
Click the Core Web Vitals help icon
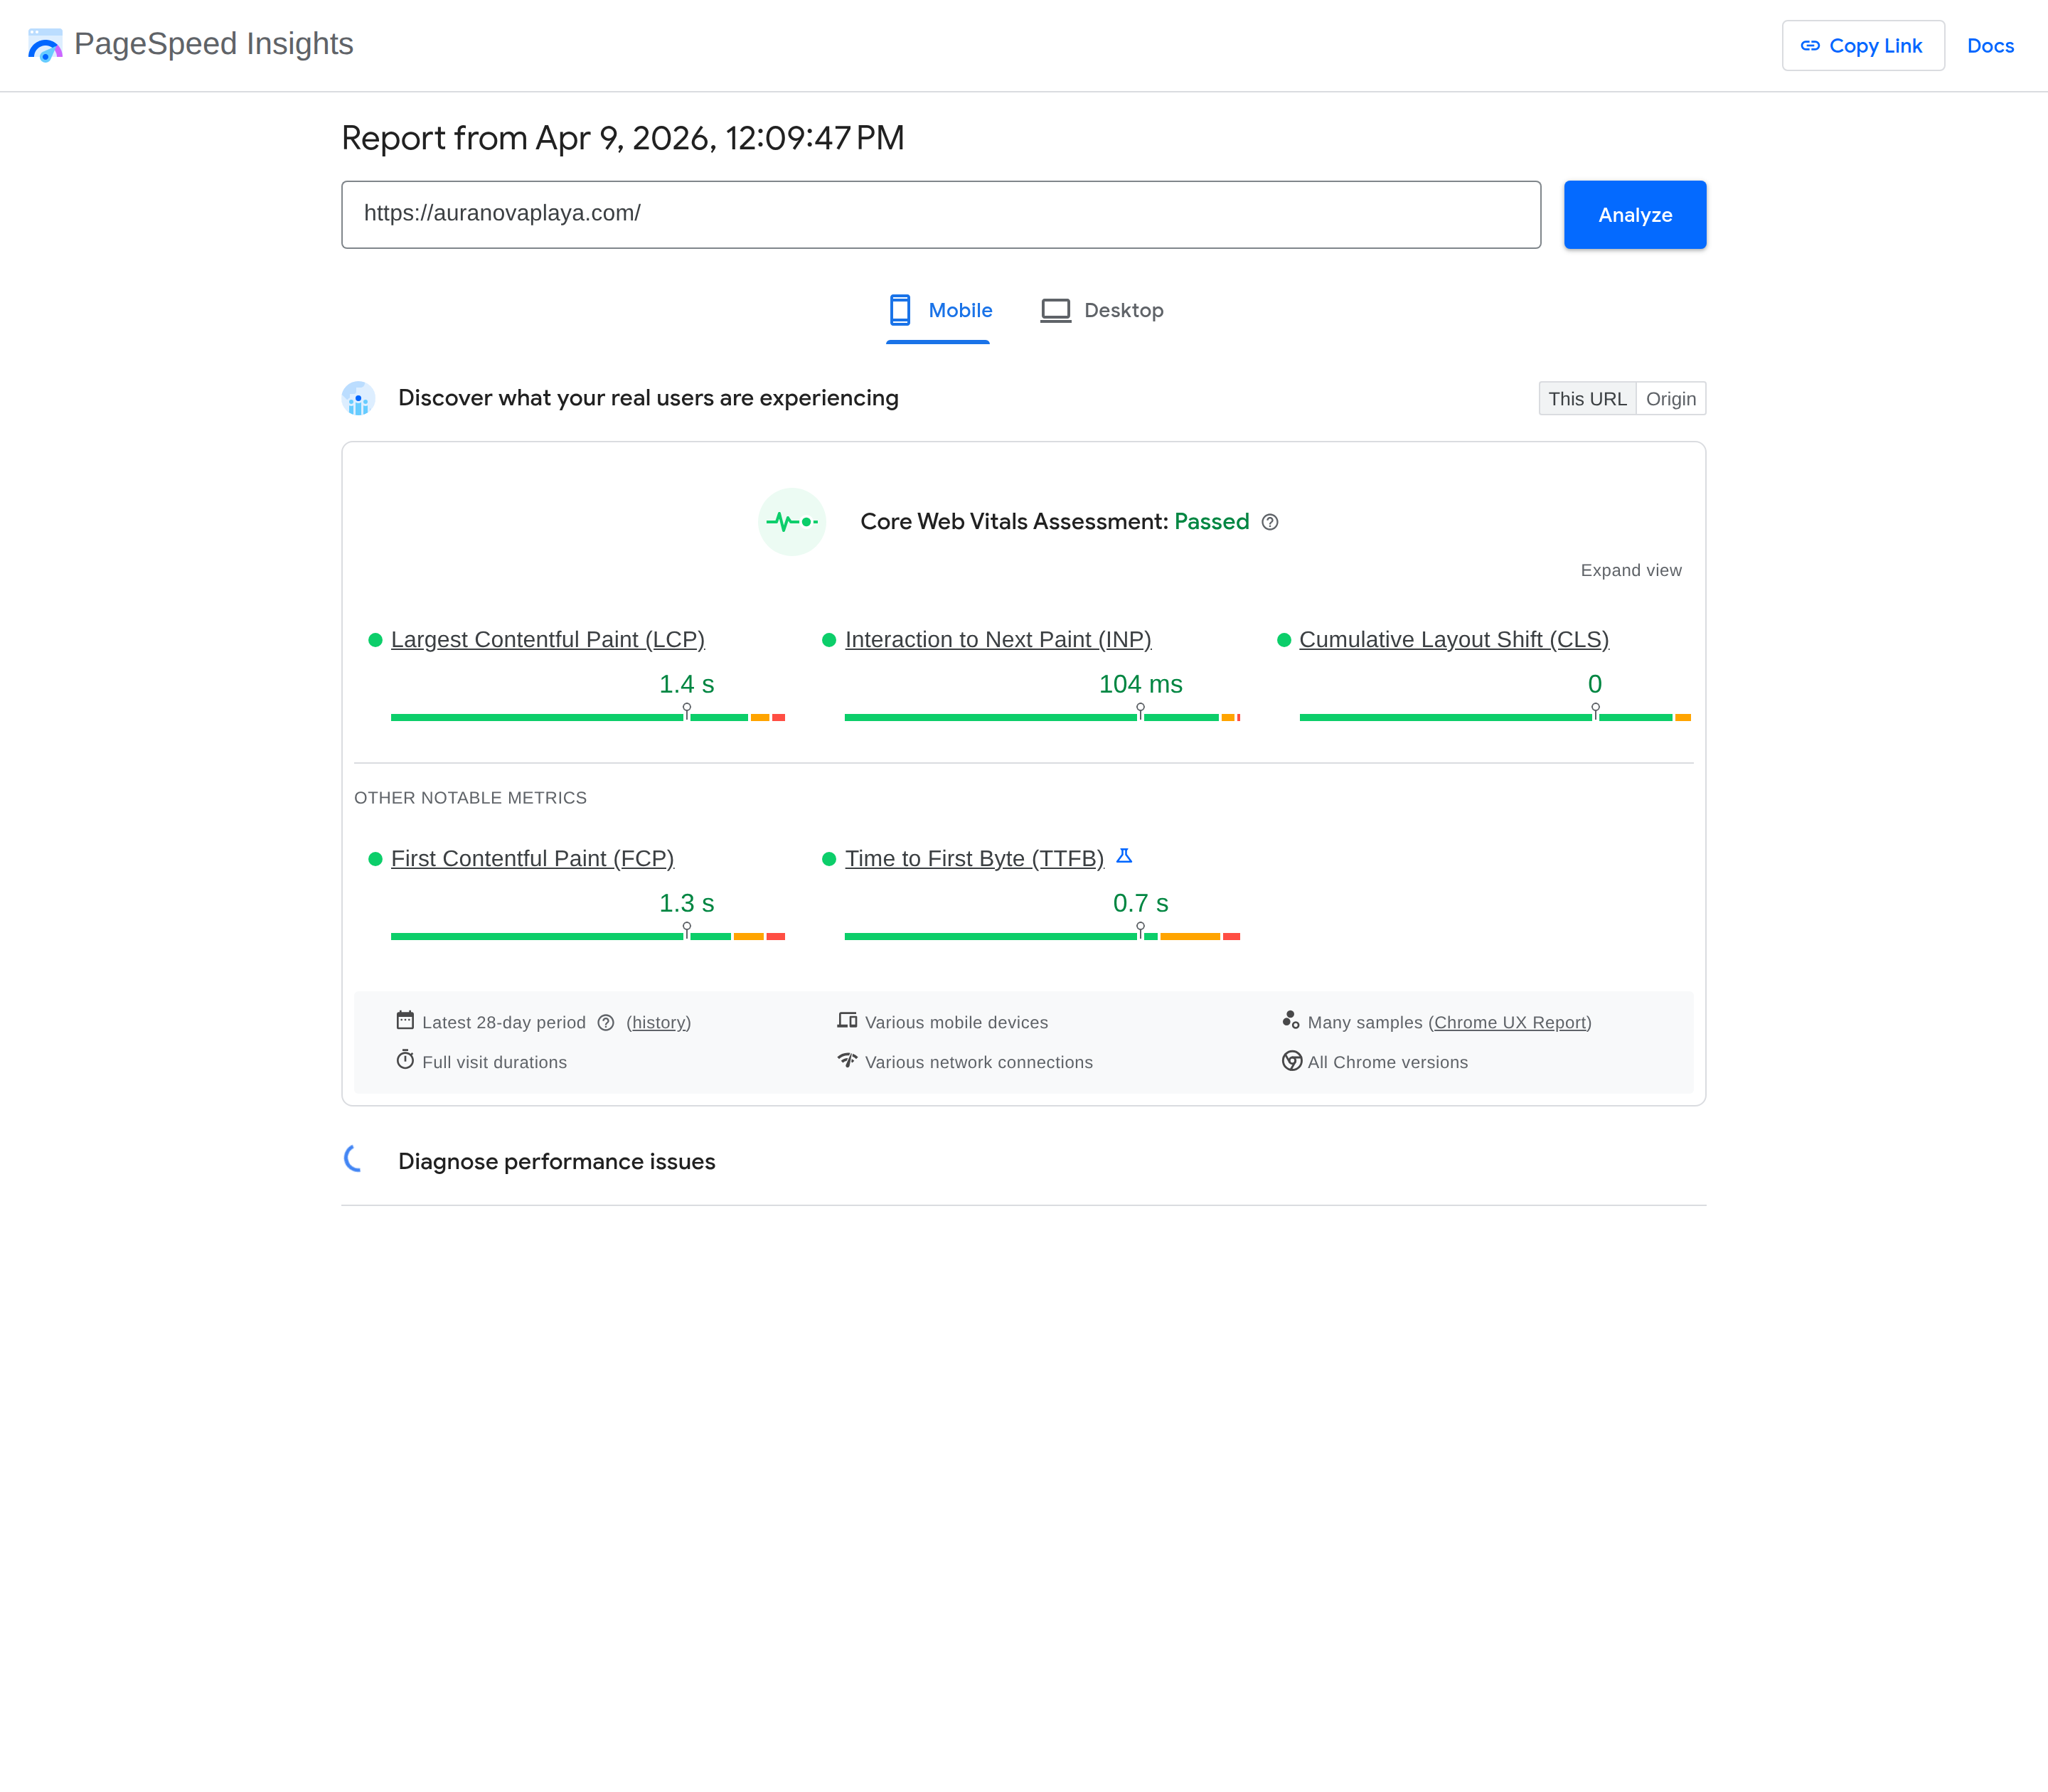point(1270,522)
